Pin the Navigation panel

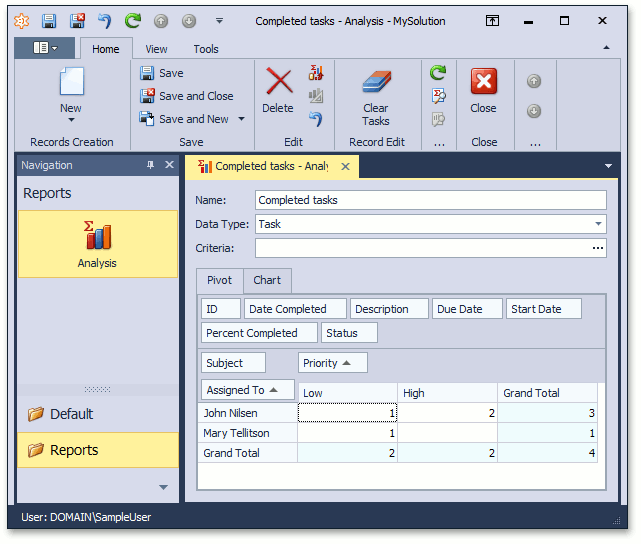coord(151,165)
